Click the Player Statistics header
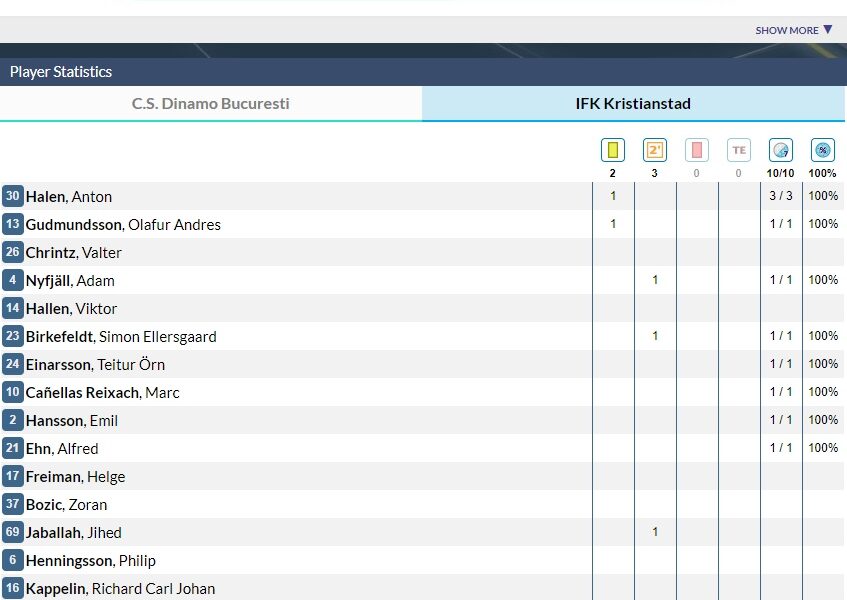This screenshot has height=600, width=847. [61, 72]
